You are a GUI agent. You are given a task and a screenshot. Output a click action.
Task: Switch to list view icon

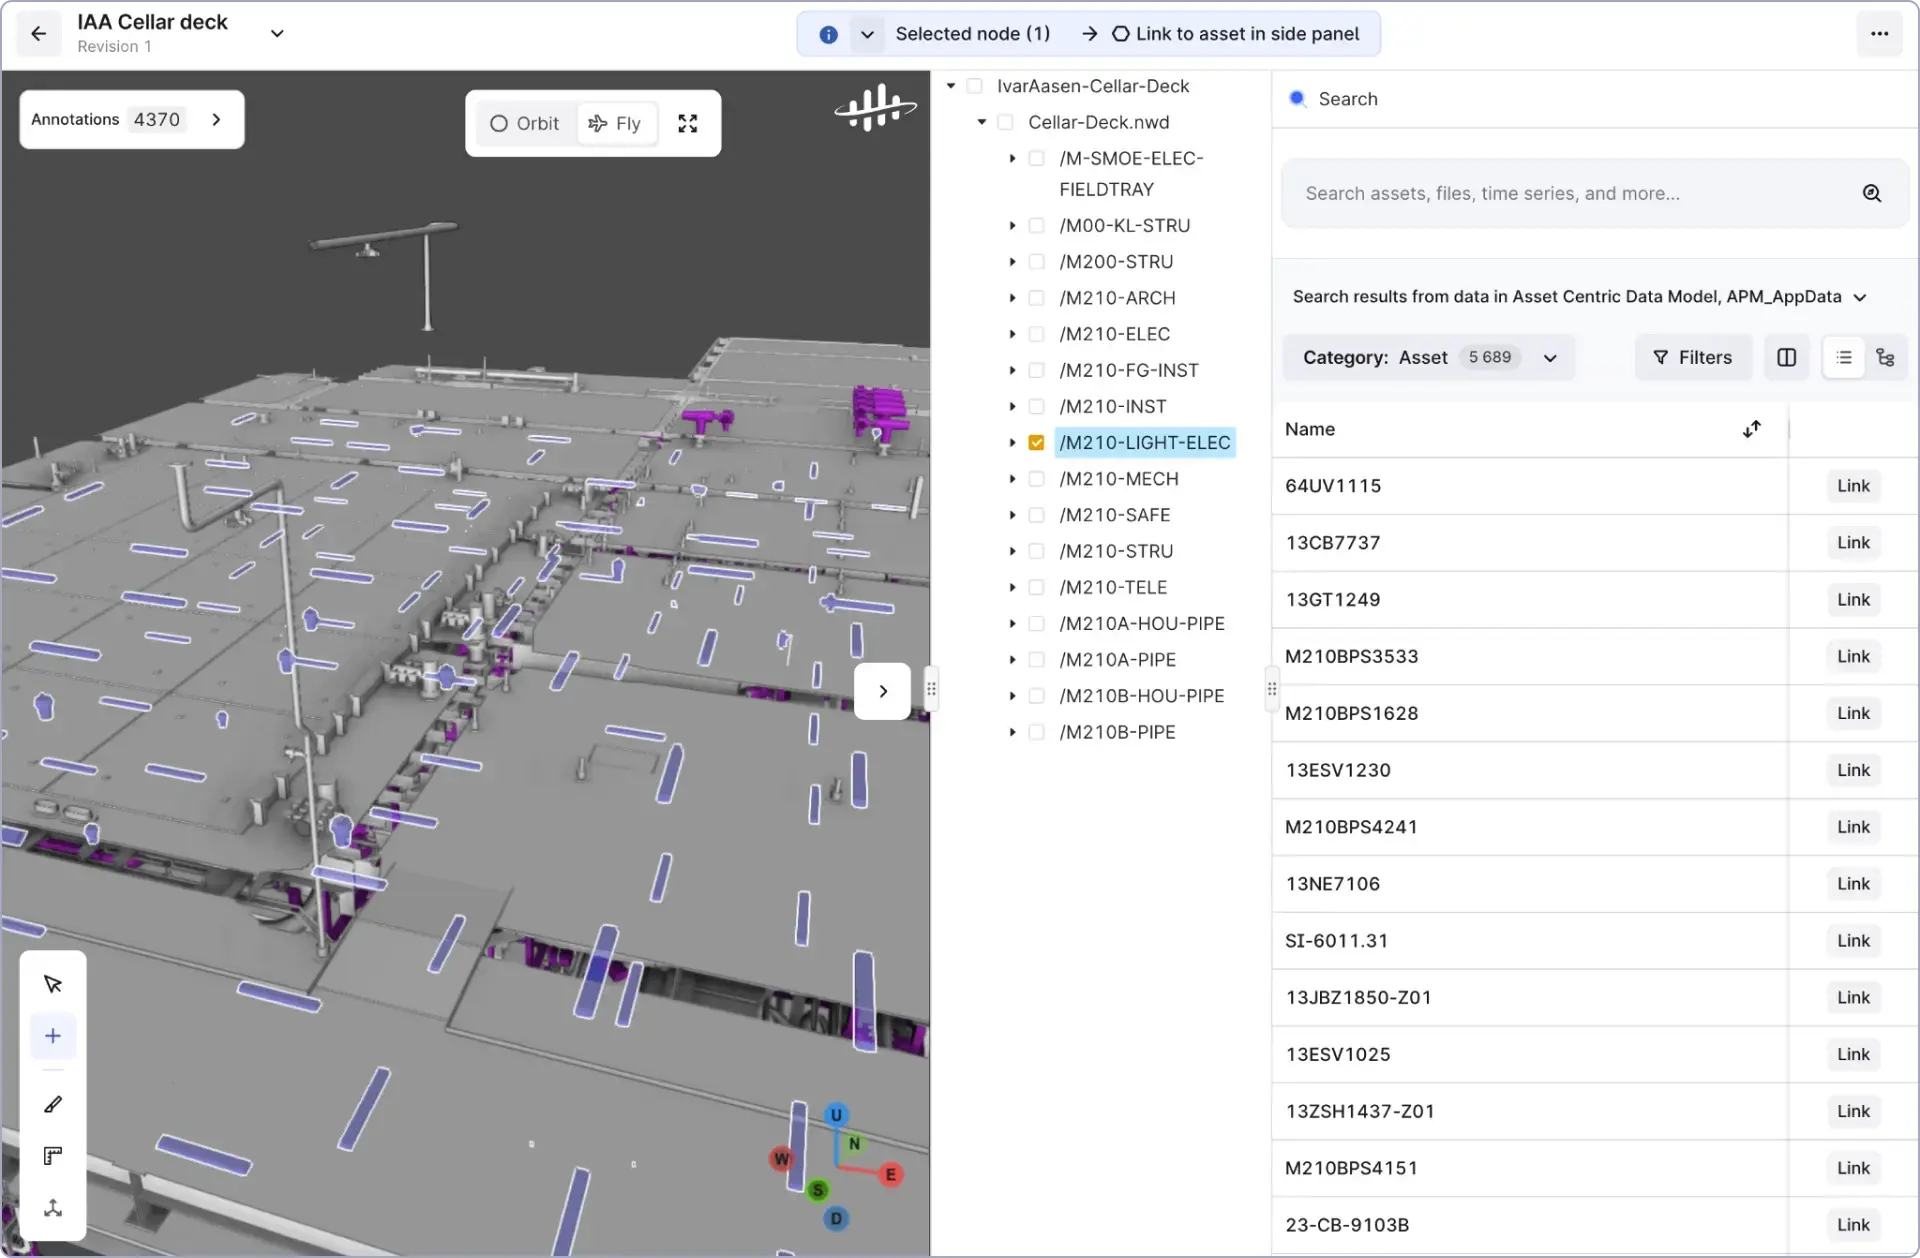click(1844, 358)
